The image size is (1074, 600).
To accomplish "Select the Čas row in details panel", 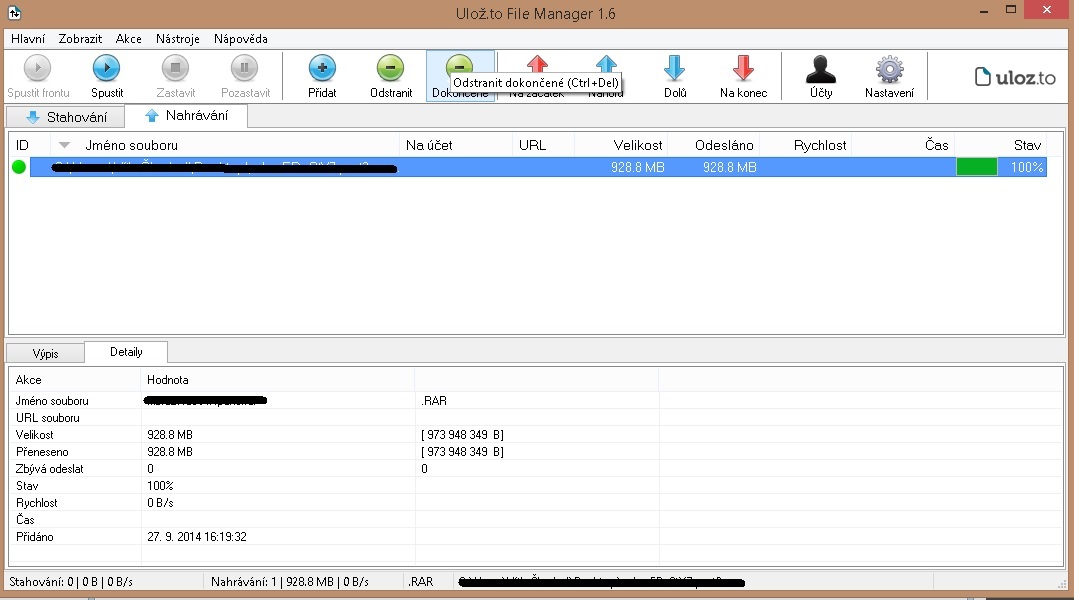I will coord(25,520).
